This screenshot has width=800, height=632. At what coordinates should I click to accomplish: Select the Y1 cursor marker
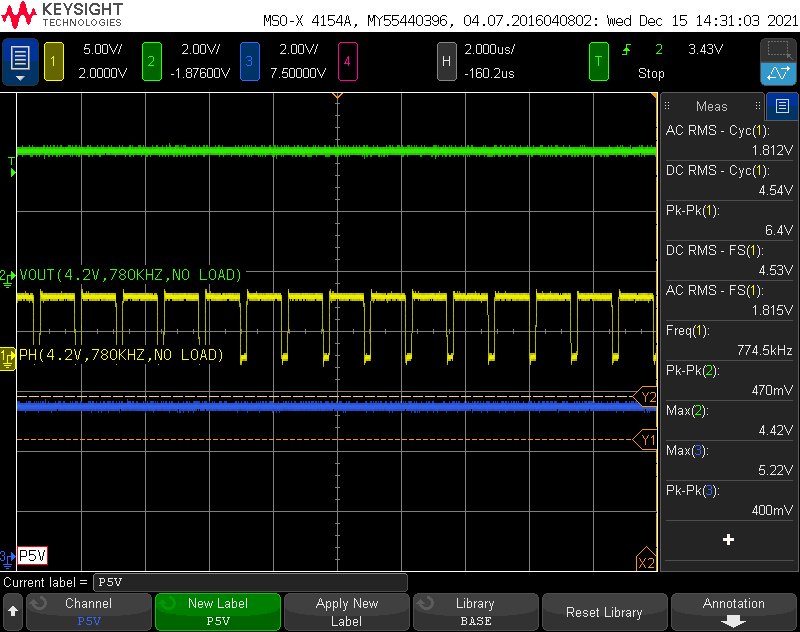(x=645, y=439)
